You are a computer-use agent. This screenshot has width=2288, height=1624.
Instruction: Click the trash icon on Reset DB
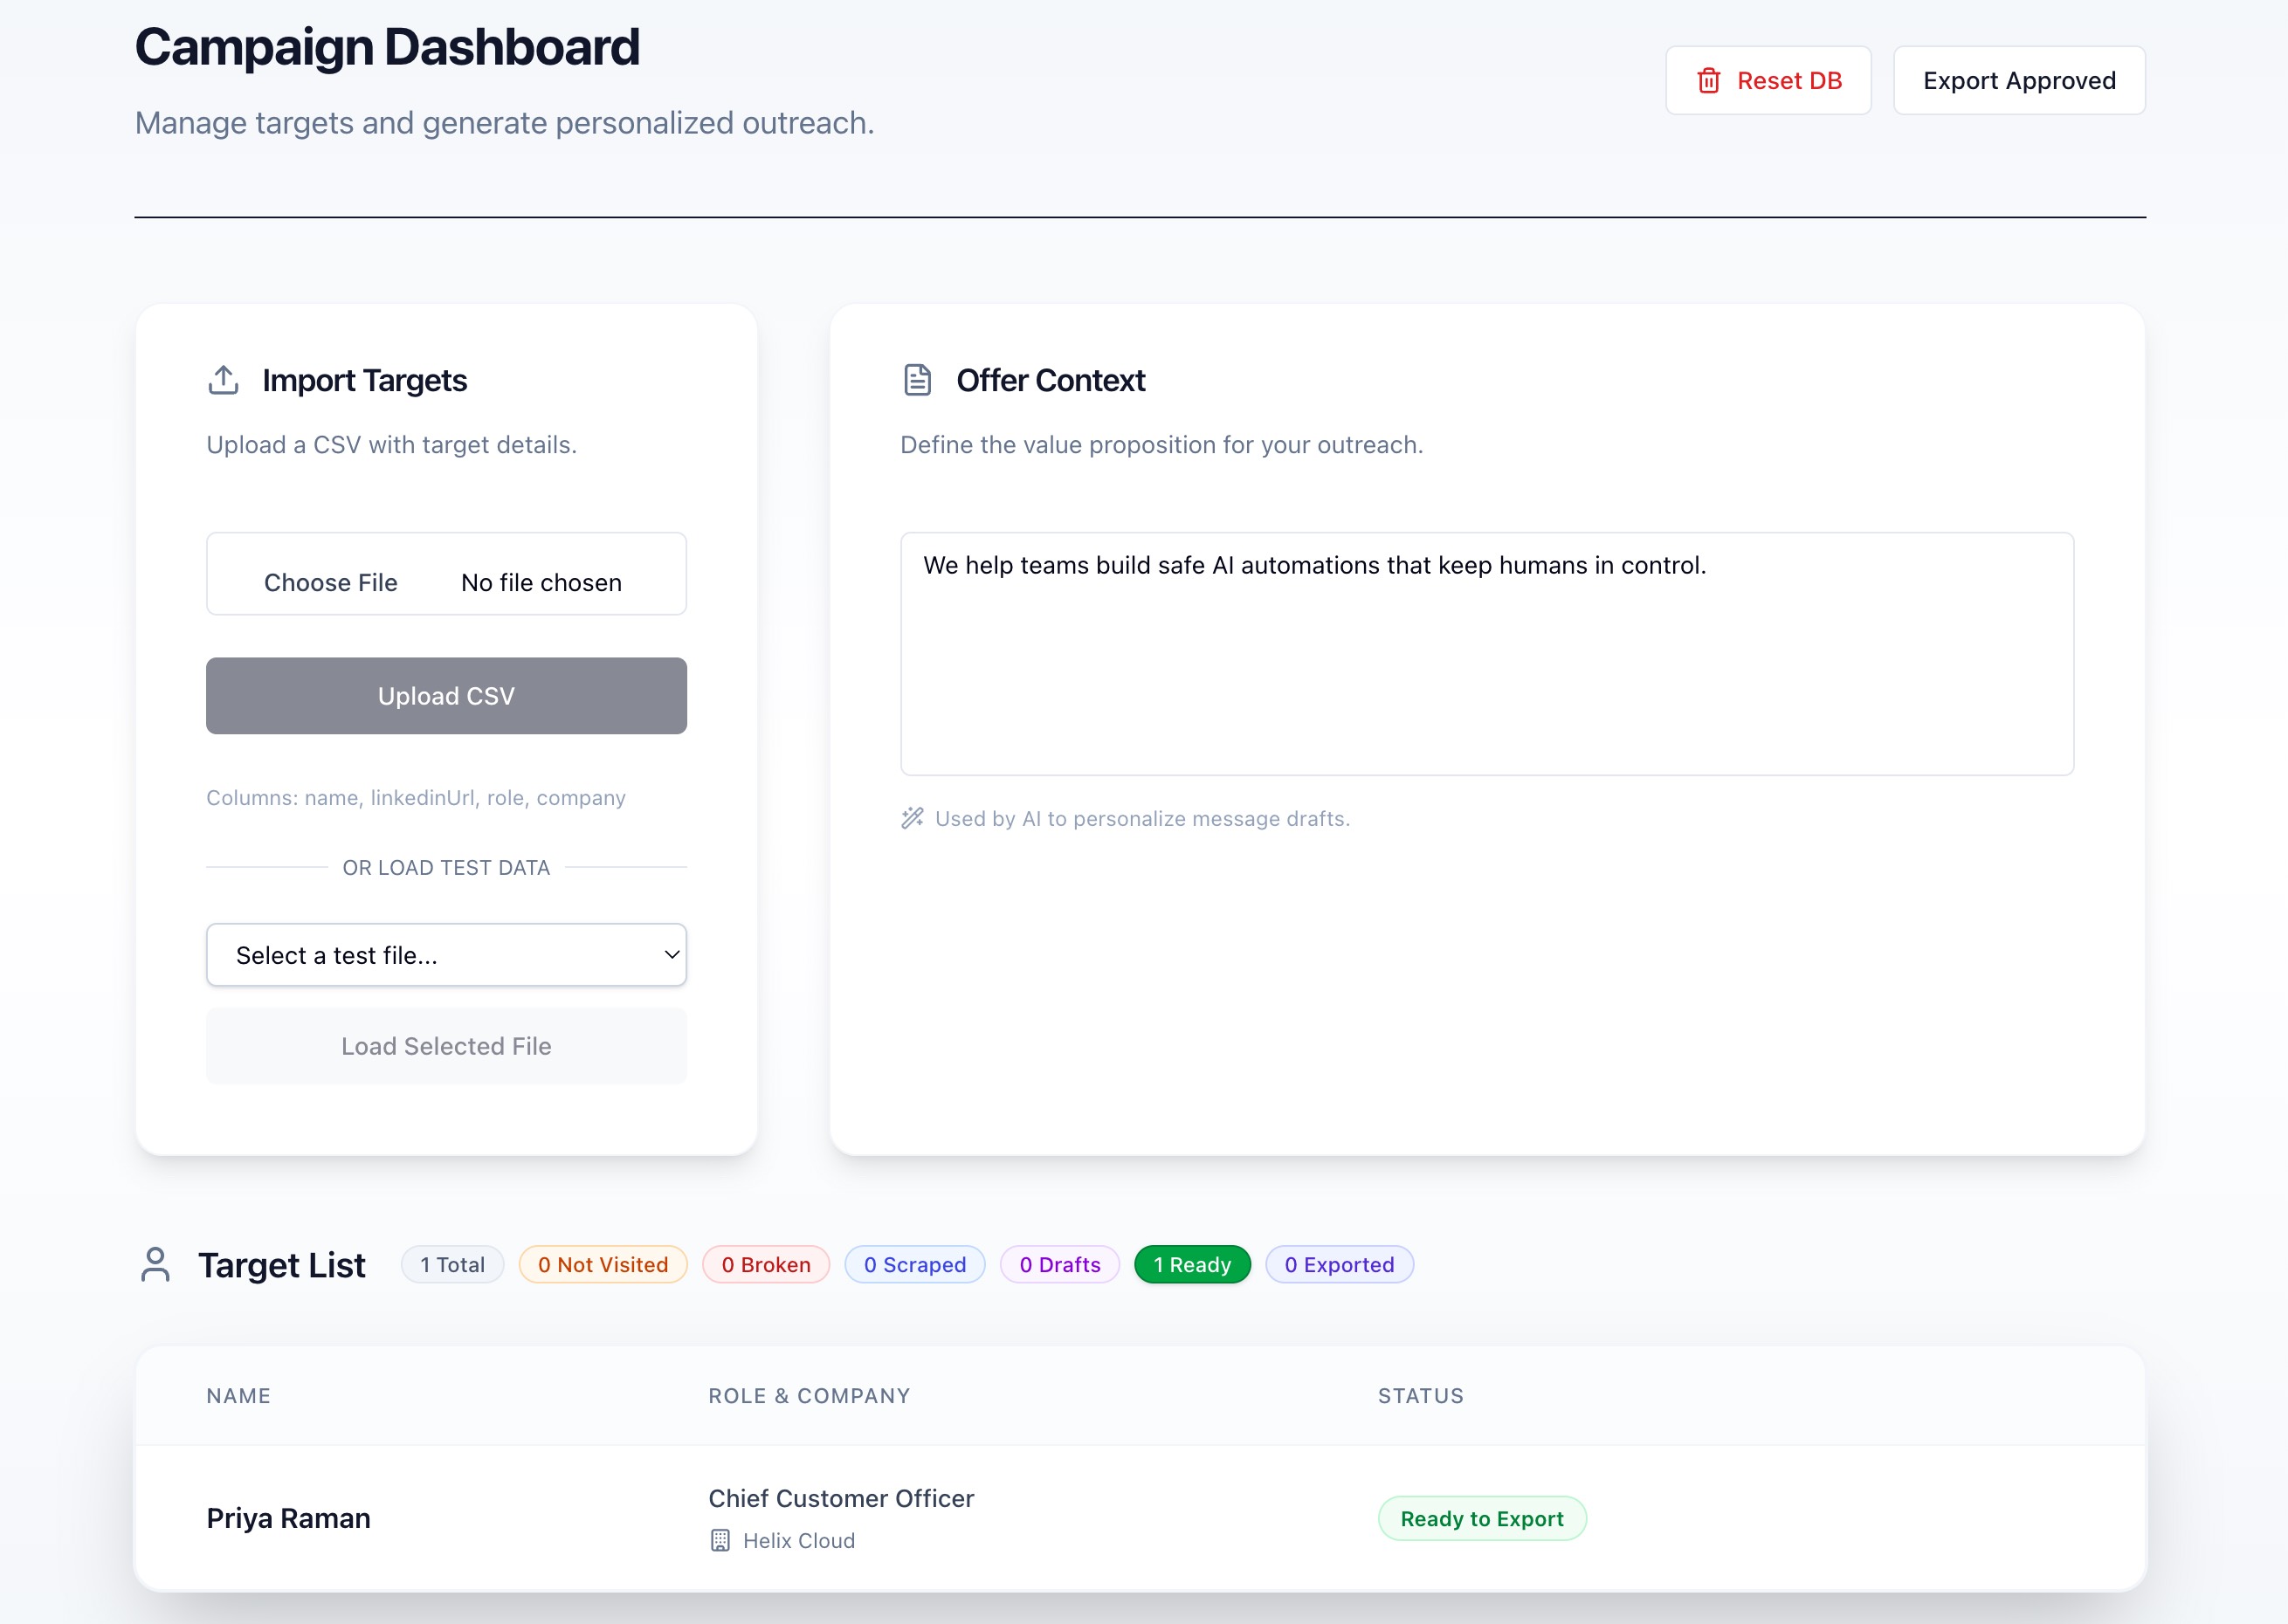click(1708, 81)
